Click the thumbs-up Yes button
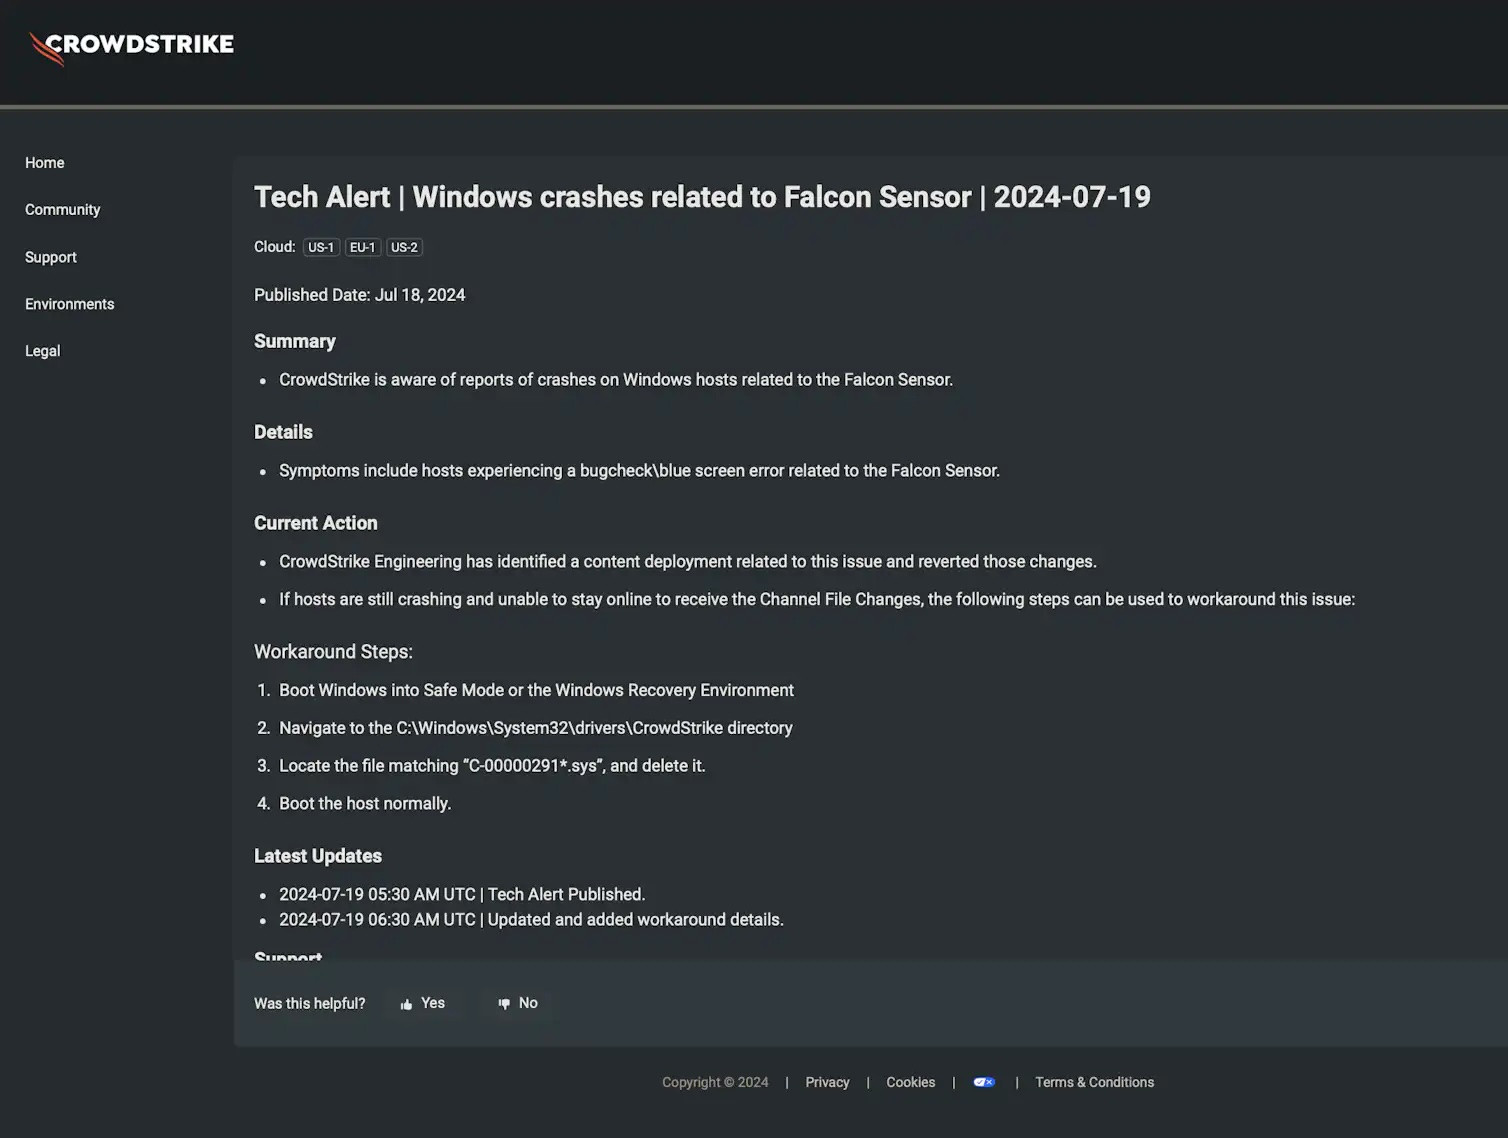Image resolution: width=1508 pixels, height=1138 pixels. click(x=423, y=1003)
